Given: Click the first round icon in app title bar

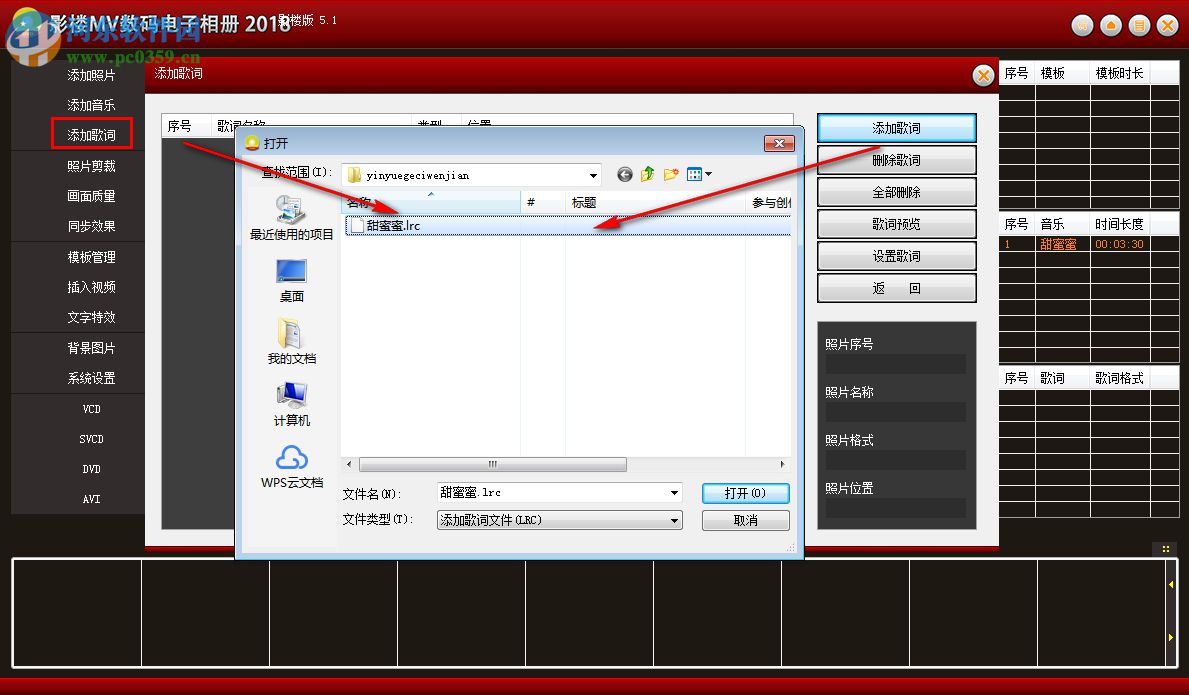Looking at the screenshot, I should 1082,26.
